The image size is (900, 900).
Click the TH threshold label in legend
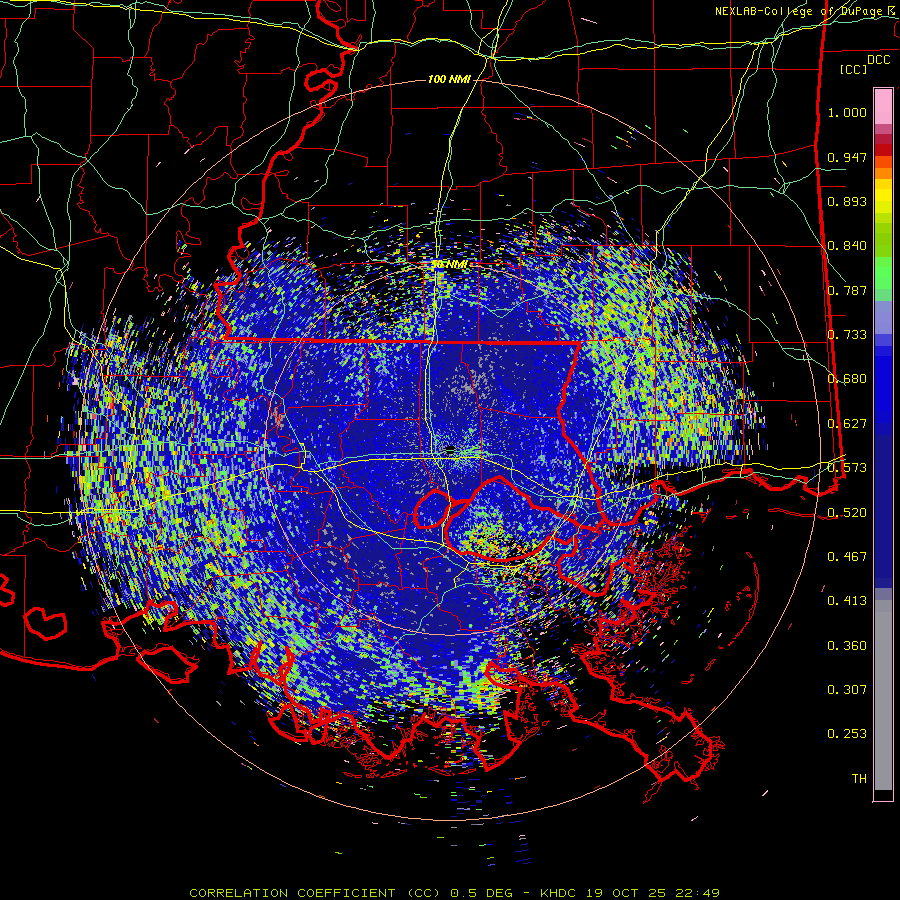859,779
